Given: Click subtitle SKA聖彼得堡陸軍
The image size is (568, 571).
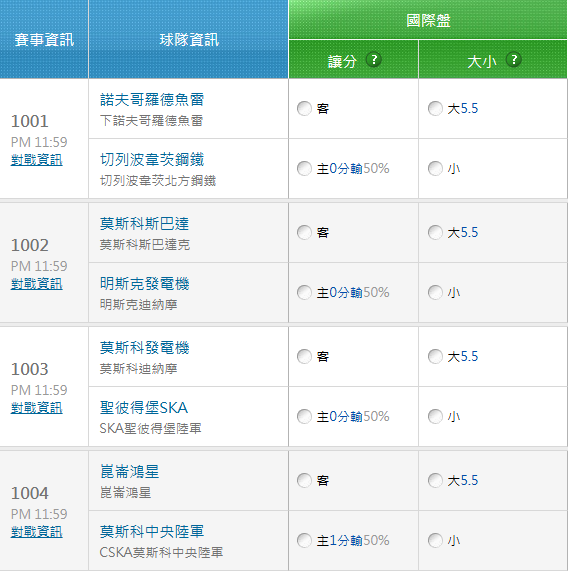Looking at the screenshot, I should pos(150,428).
